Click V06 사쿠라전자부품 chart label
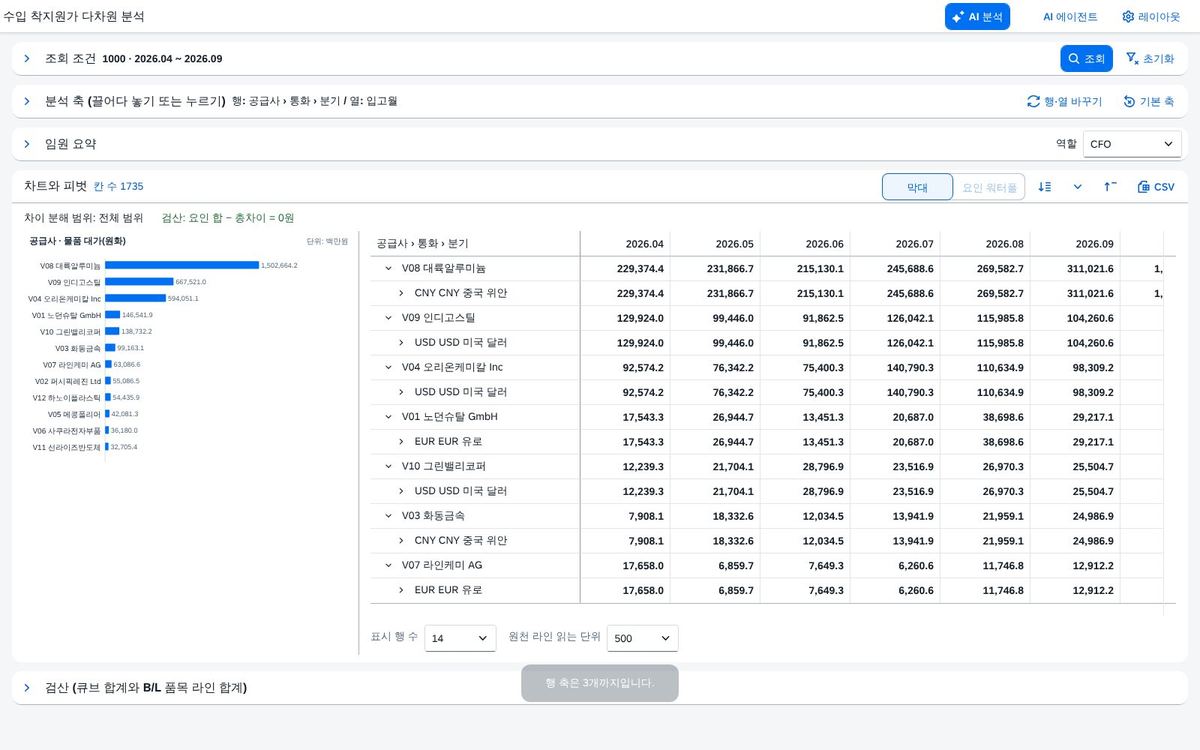Viewport: 1200px width, 750px height. click(x=67, y=430)
